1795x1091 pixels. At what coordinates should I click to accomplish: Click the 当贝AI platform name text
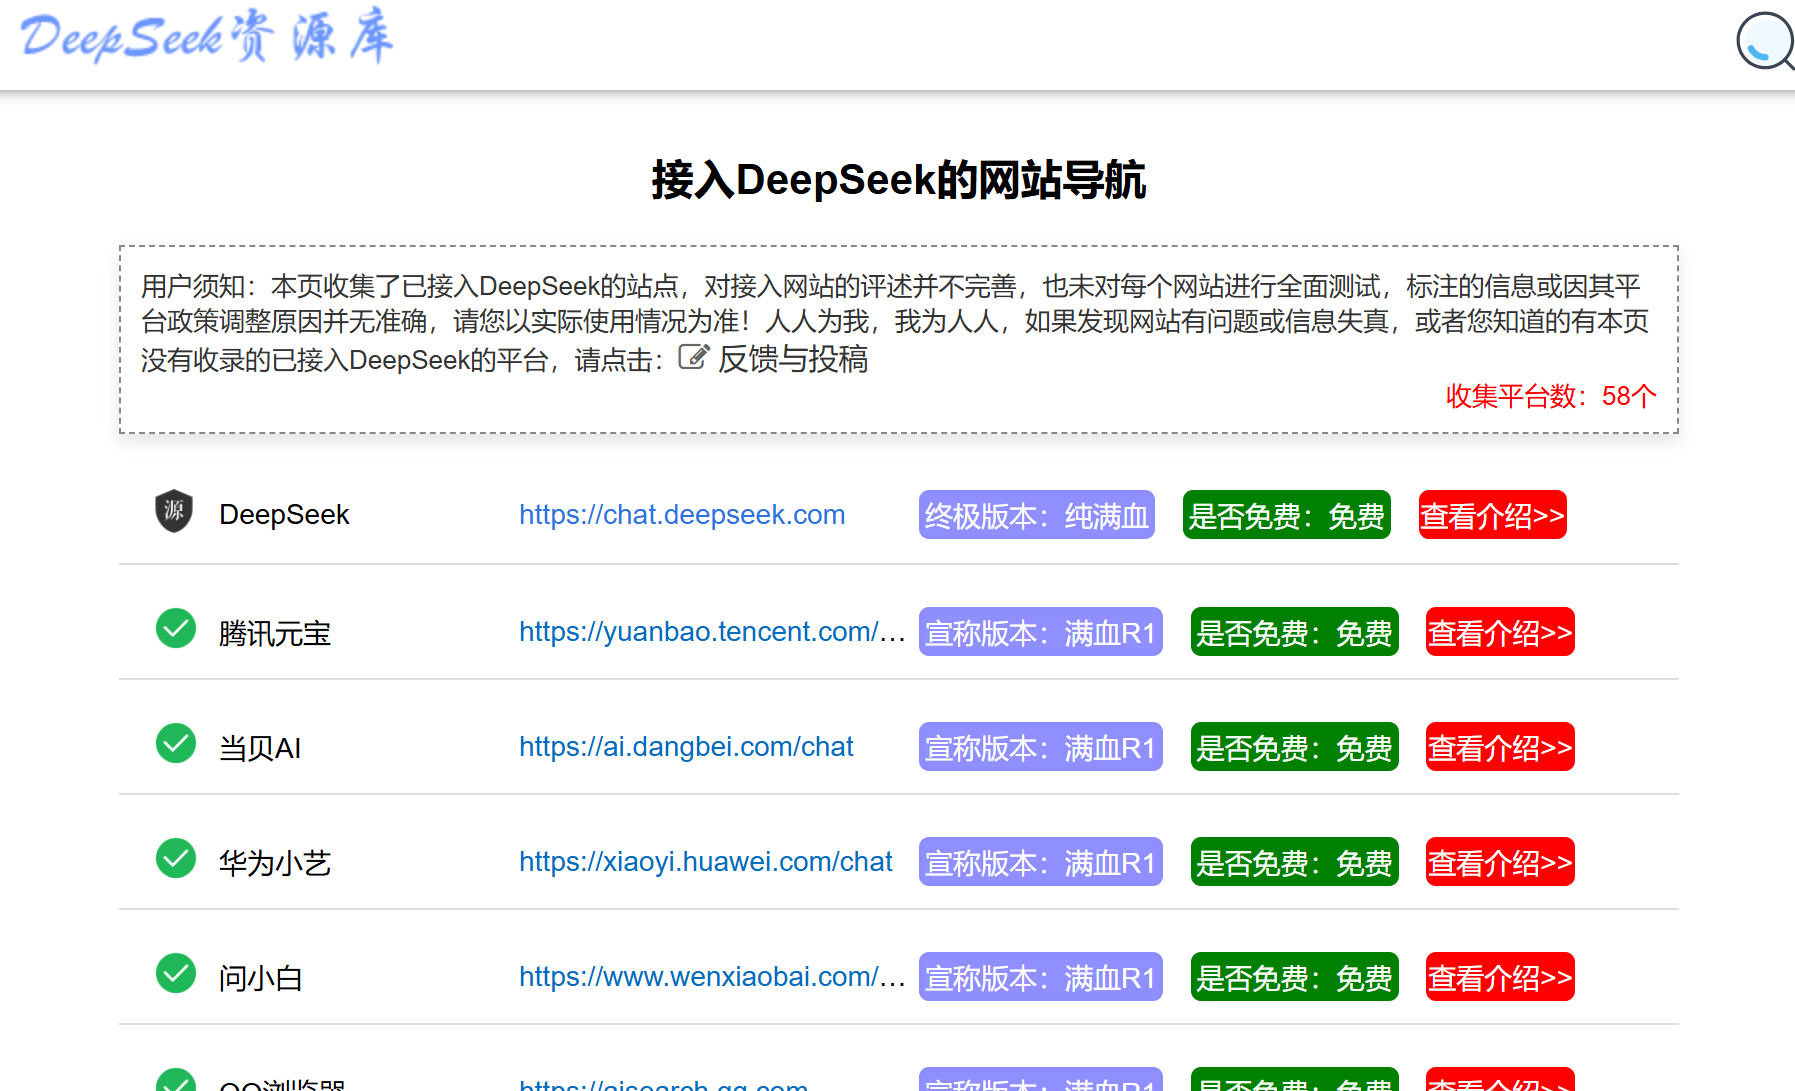tap(260, 748)
